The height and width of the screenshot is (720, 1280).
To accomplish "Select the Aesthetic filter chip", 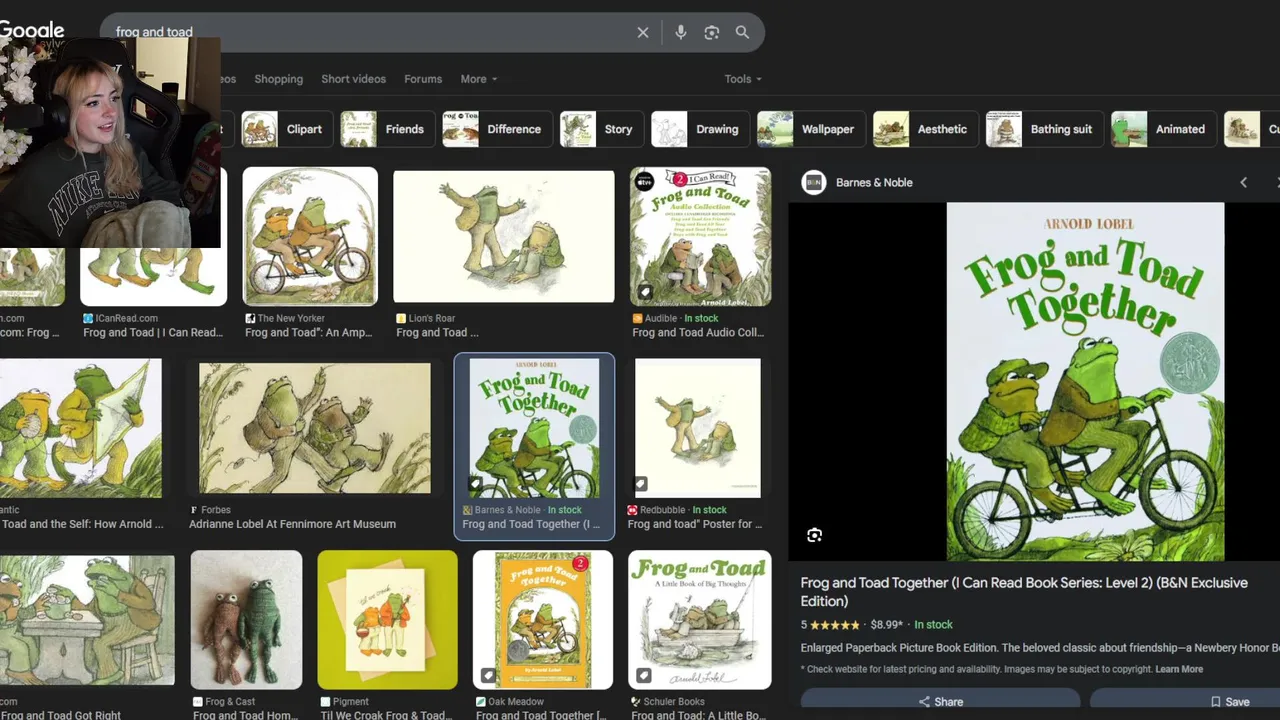I will click(924, 129).
